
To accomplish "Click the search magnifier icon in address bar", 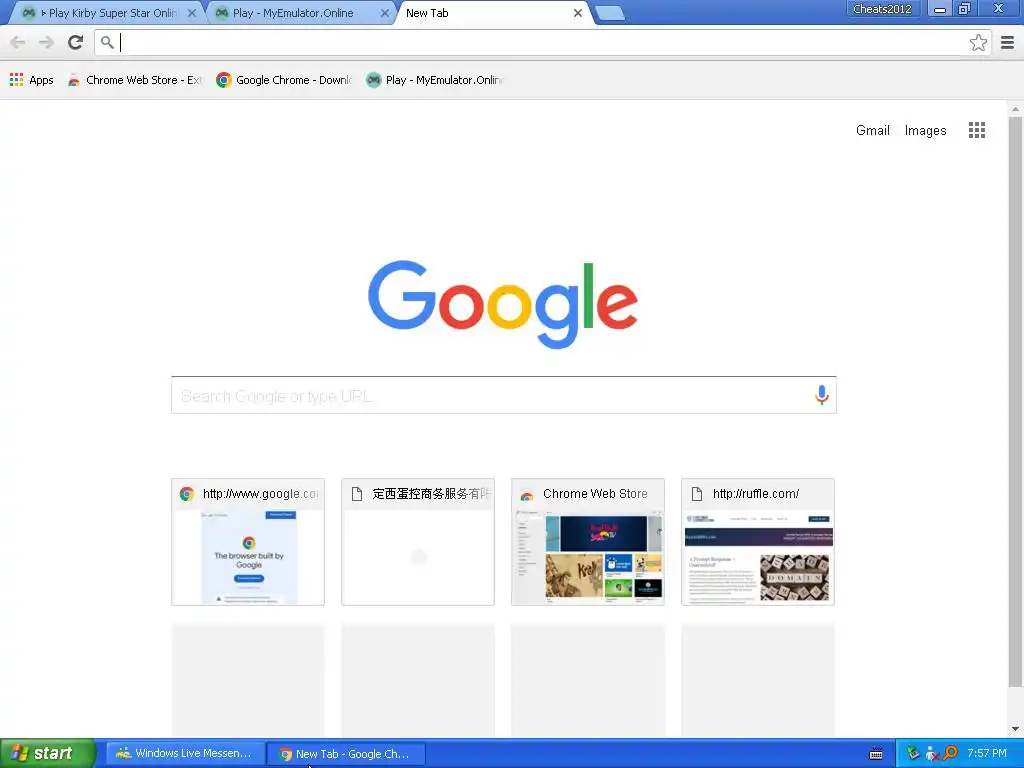I will click(107, 42).
